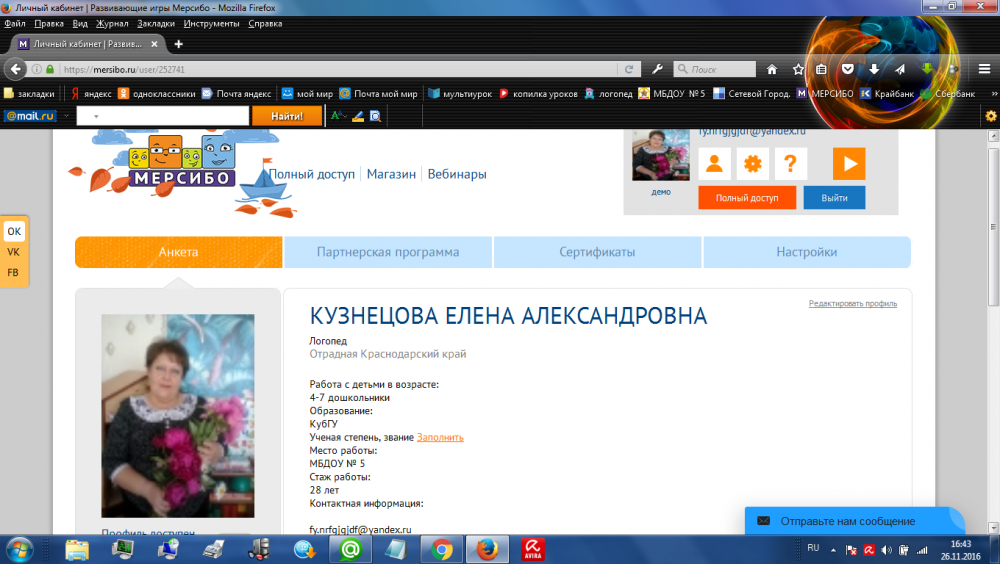This screenshot has width=1000, height=564.
Task: Open the Windows Start menu
Action: click(19, 549)
